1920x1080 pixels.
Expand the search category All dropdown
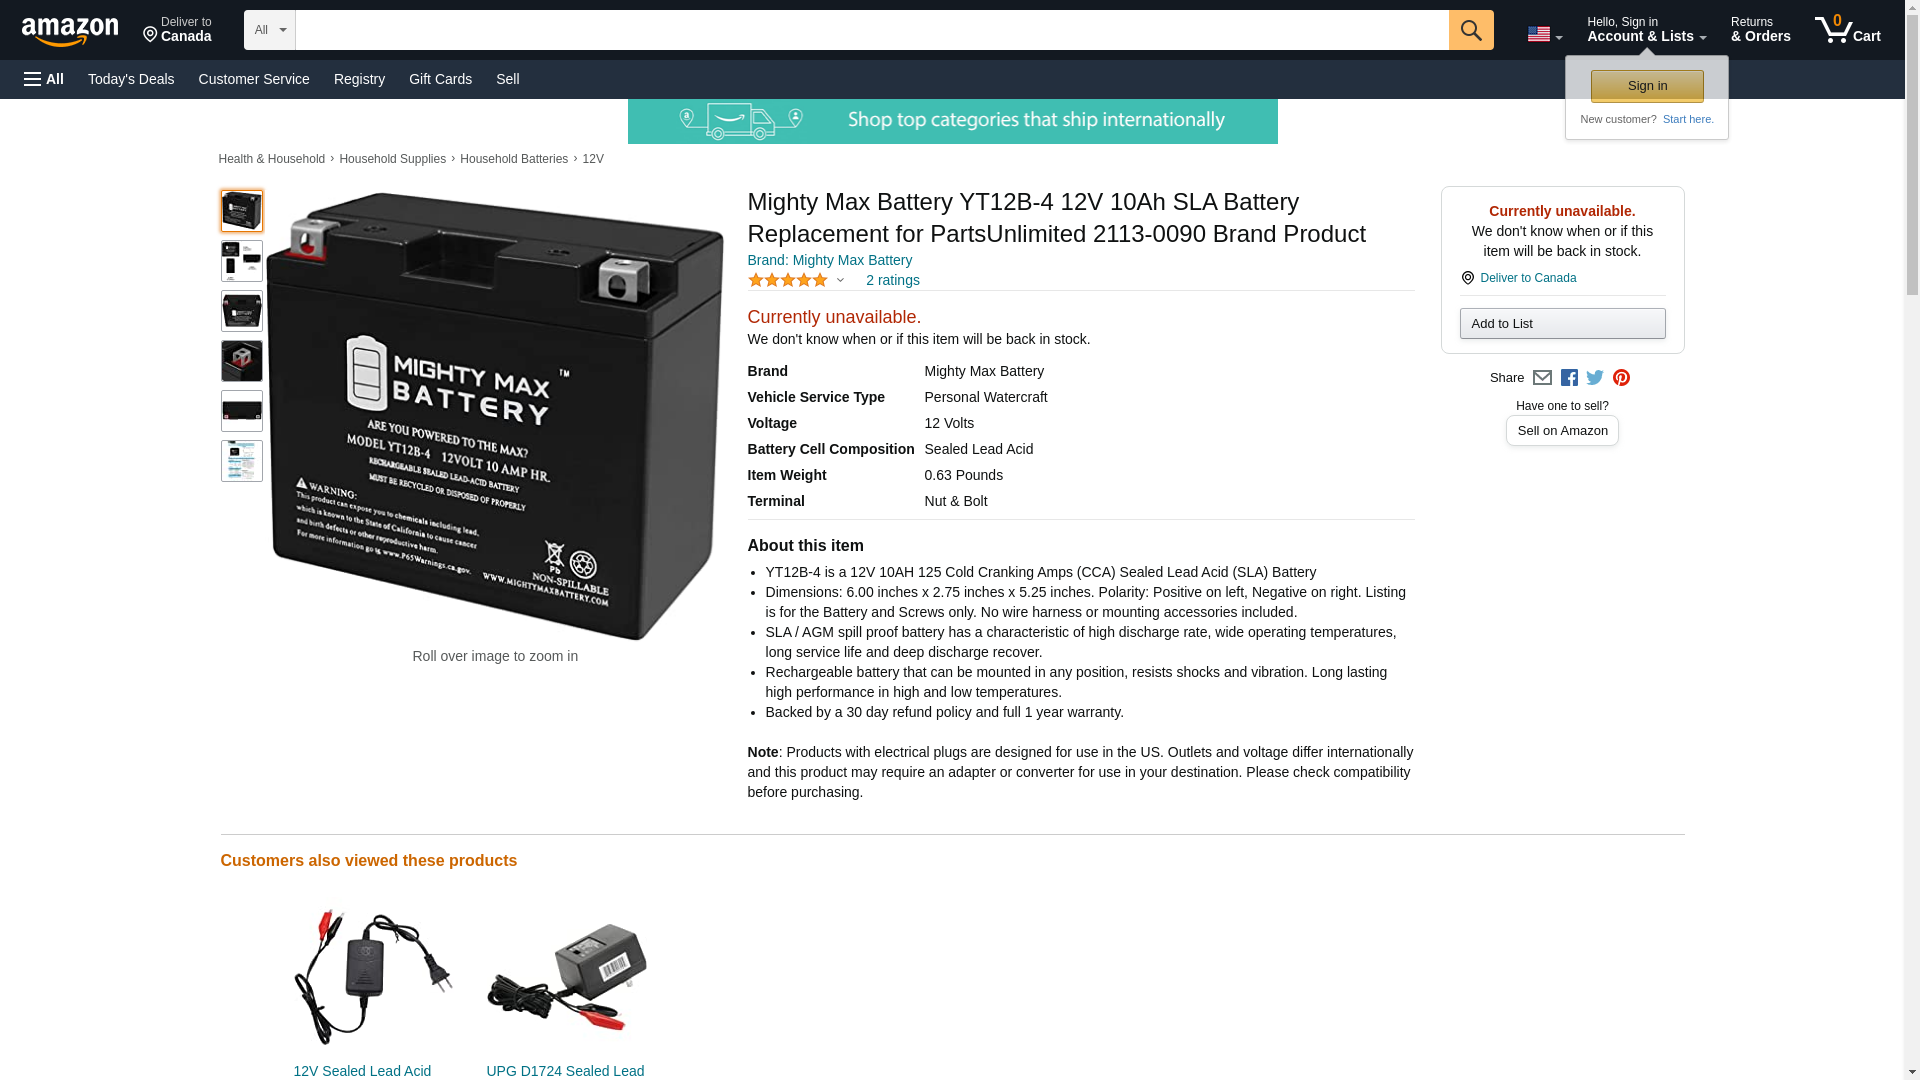click(x=270, y=30)
